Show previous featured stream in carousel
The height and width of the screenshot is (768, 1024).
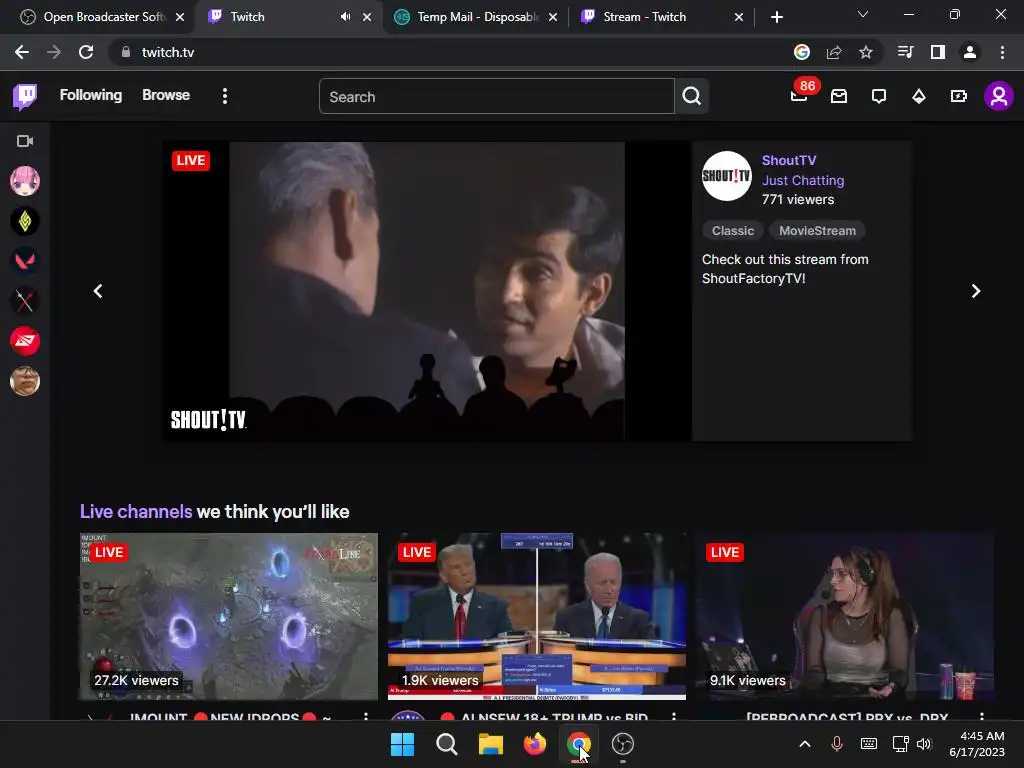coord(98,291)
